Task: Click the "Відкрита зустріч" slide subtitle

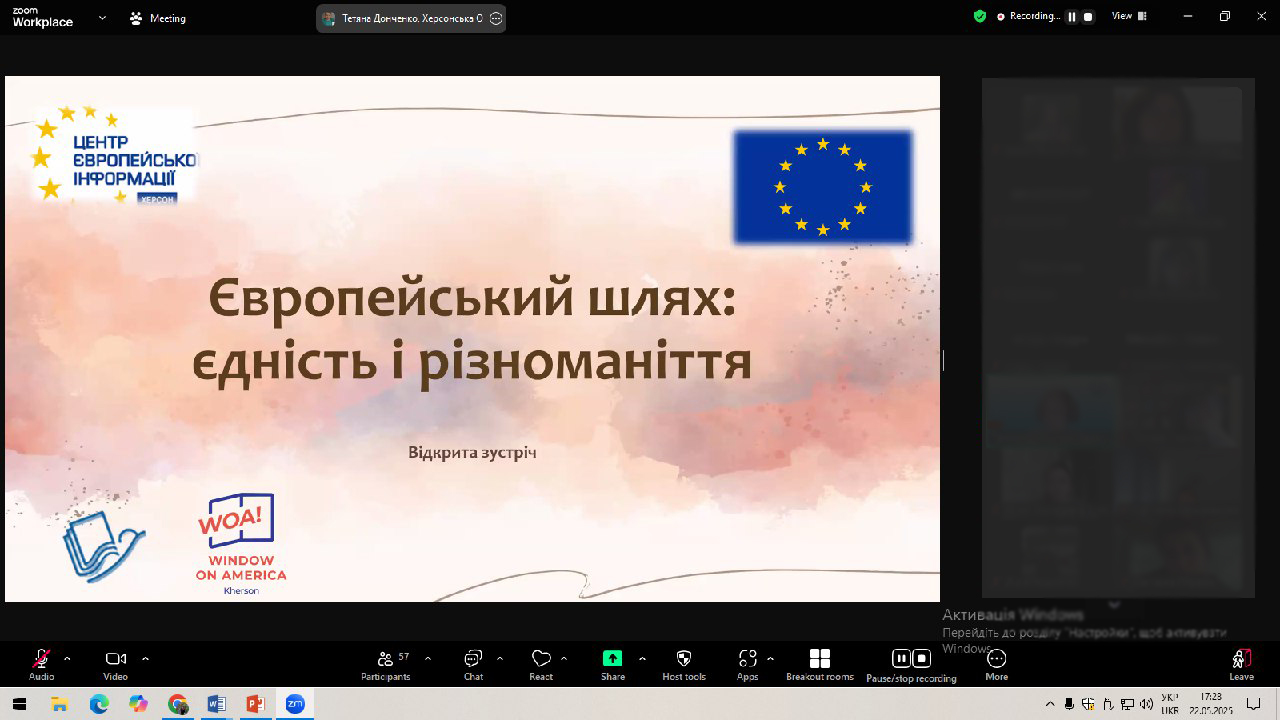Action: pyautogui.click(x=473, y=453)
